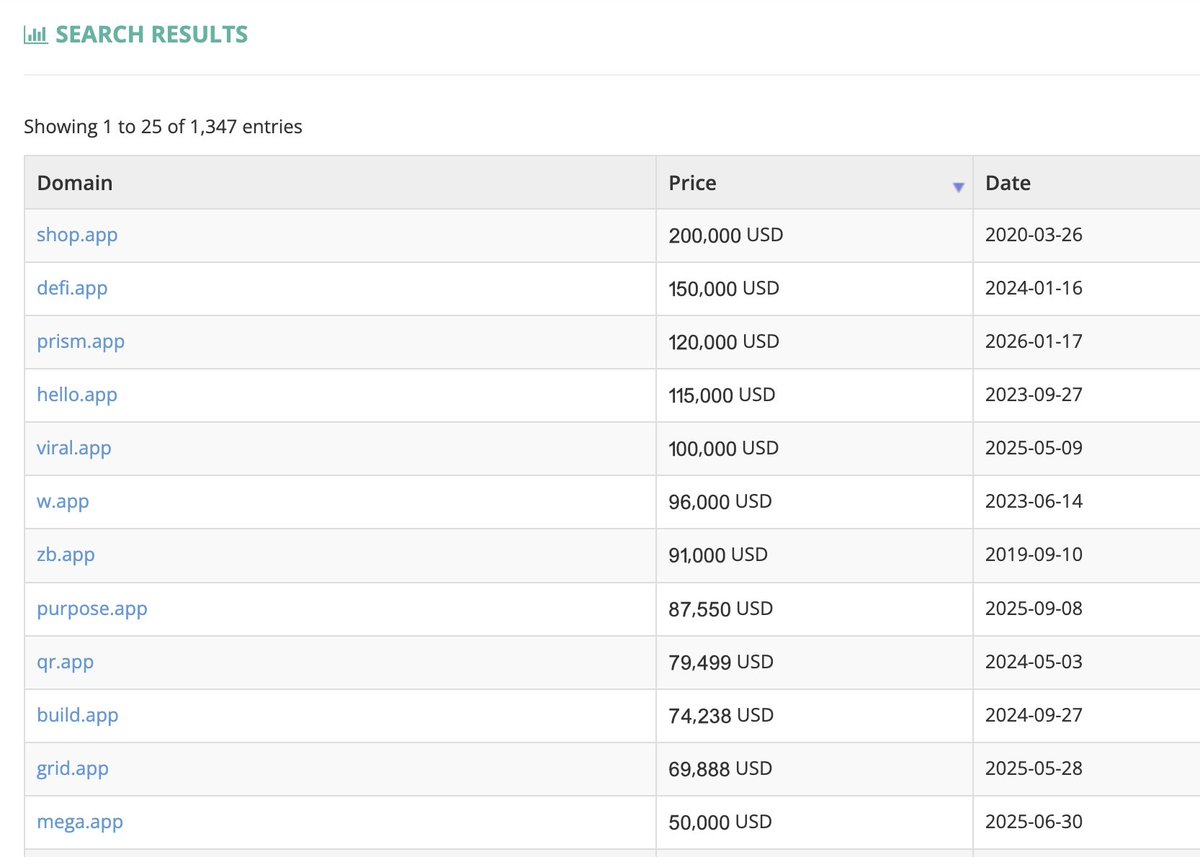Click the date 2025-09-08
The width and height of the screenshot is (1200, 857).
[x=1034, y=608]
